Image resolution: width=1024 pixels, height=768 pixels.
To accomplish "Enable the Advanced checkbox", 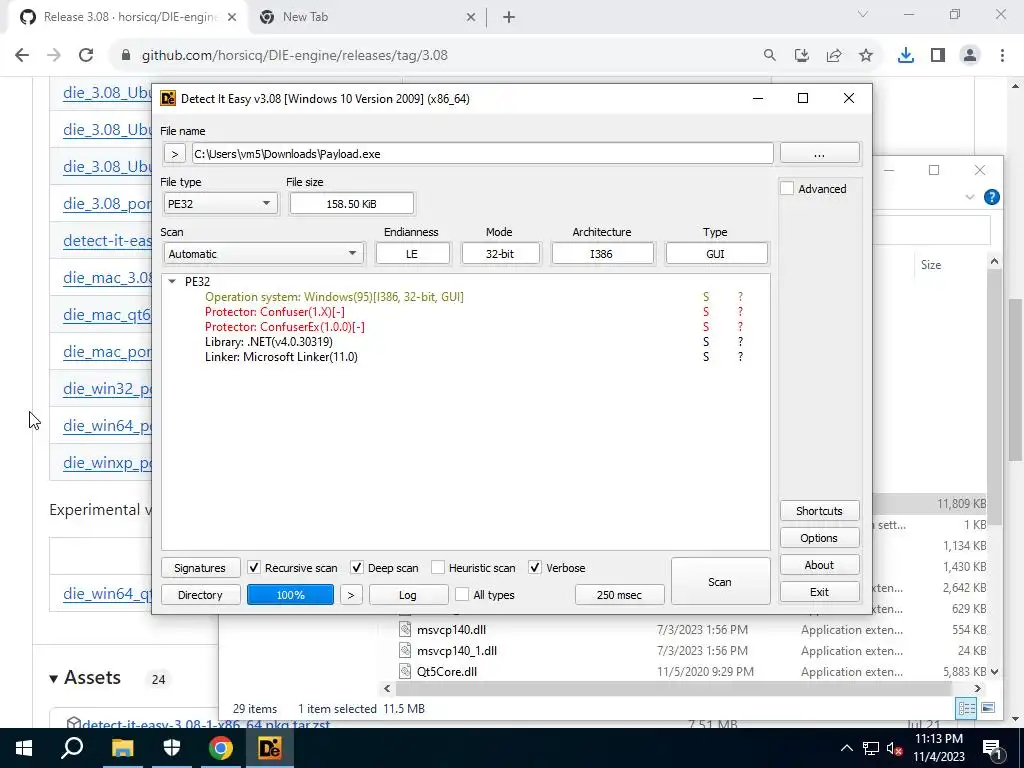I will [x=788, y=189].
